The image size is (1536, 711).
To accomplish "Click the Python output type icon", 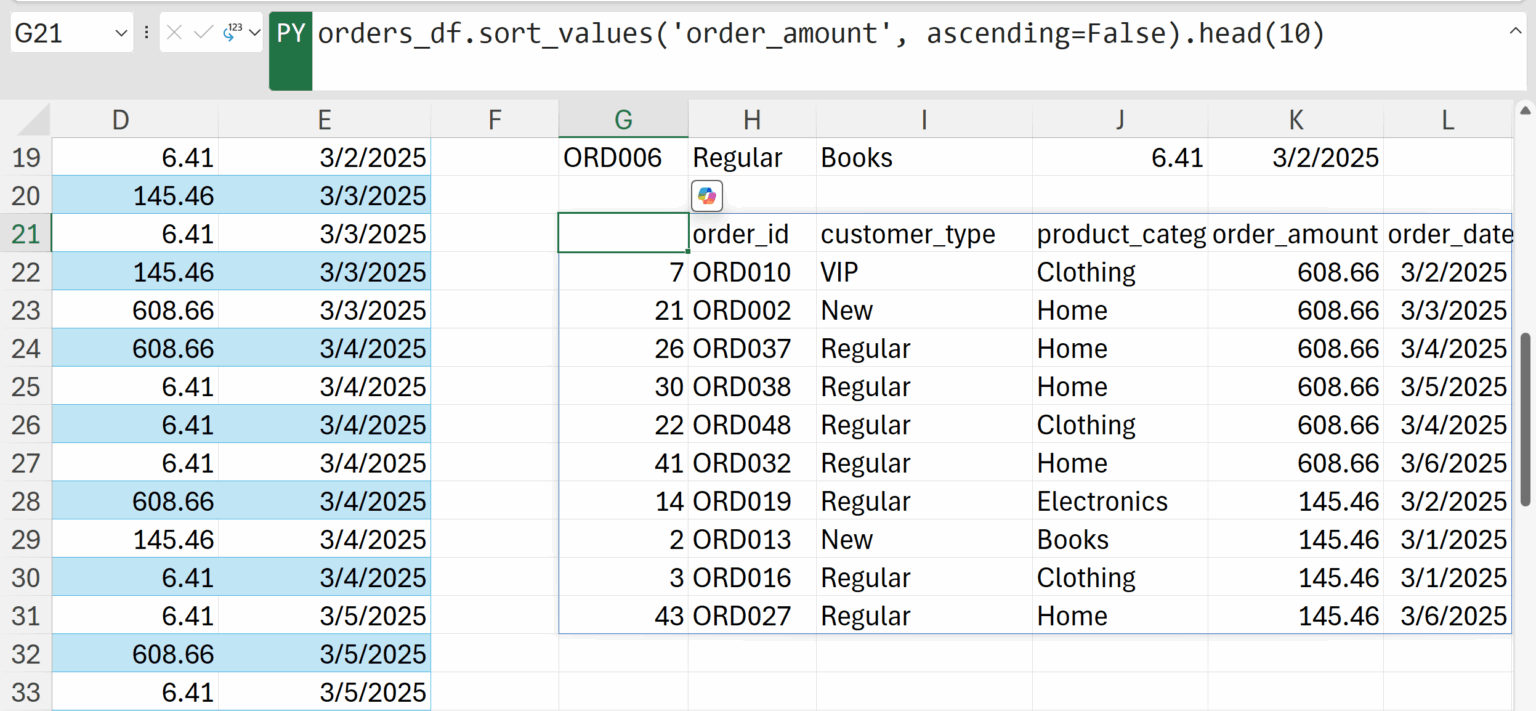I will pos(232,34).
